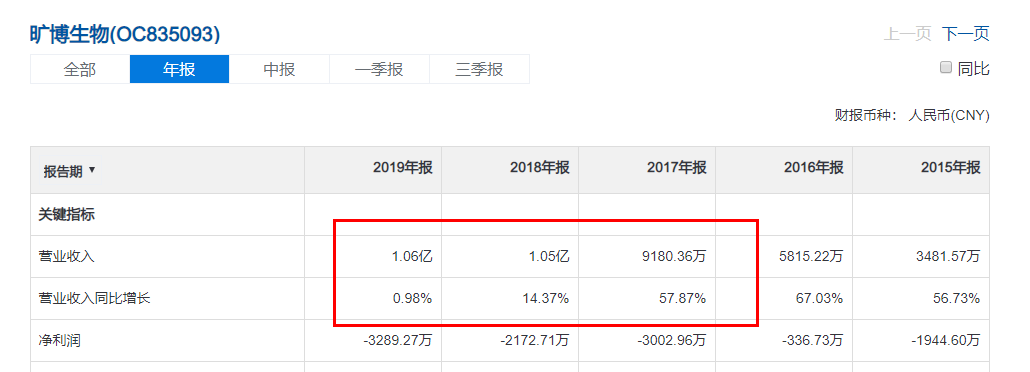Switch to the 全部 tab

click(x=79, y=69)
